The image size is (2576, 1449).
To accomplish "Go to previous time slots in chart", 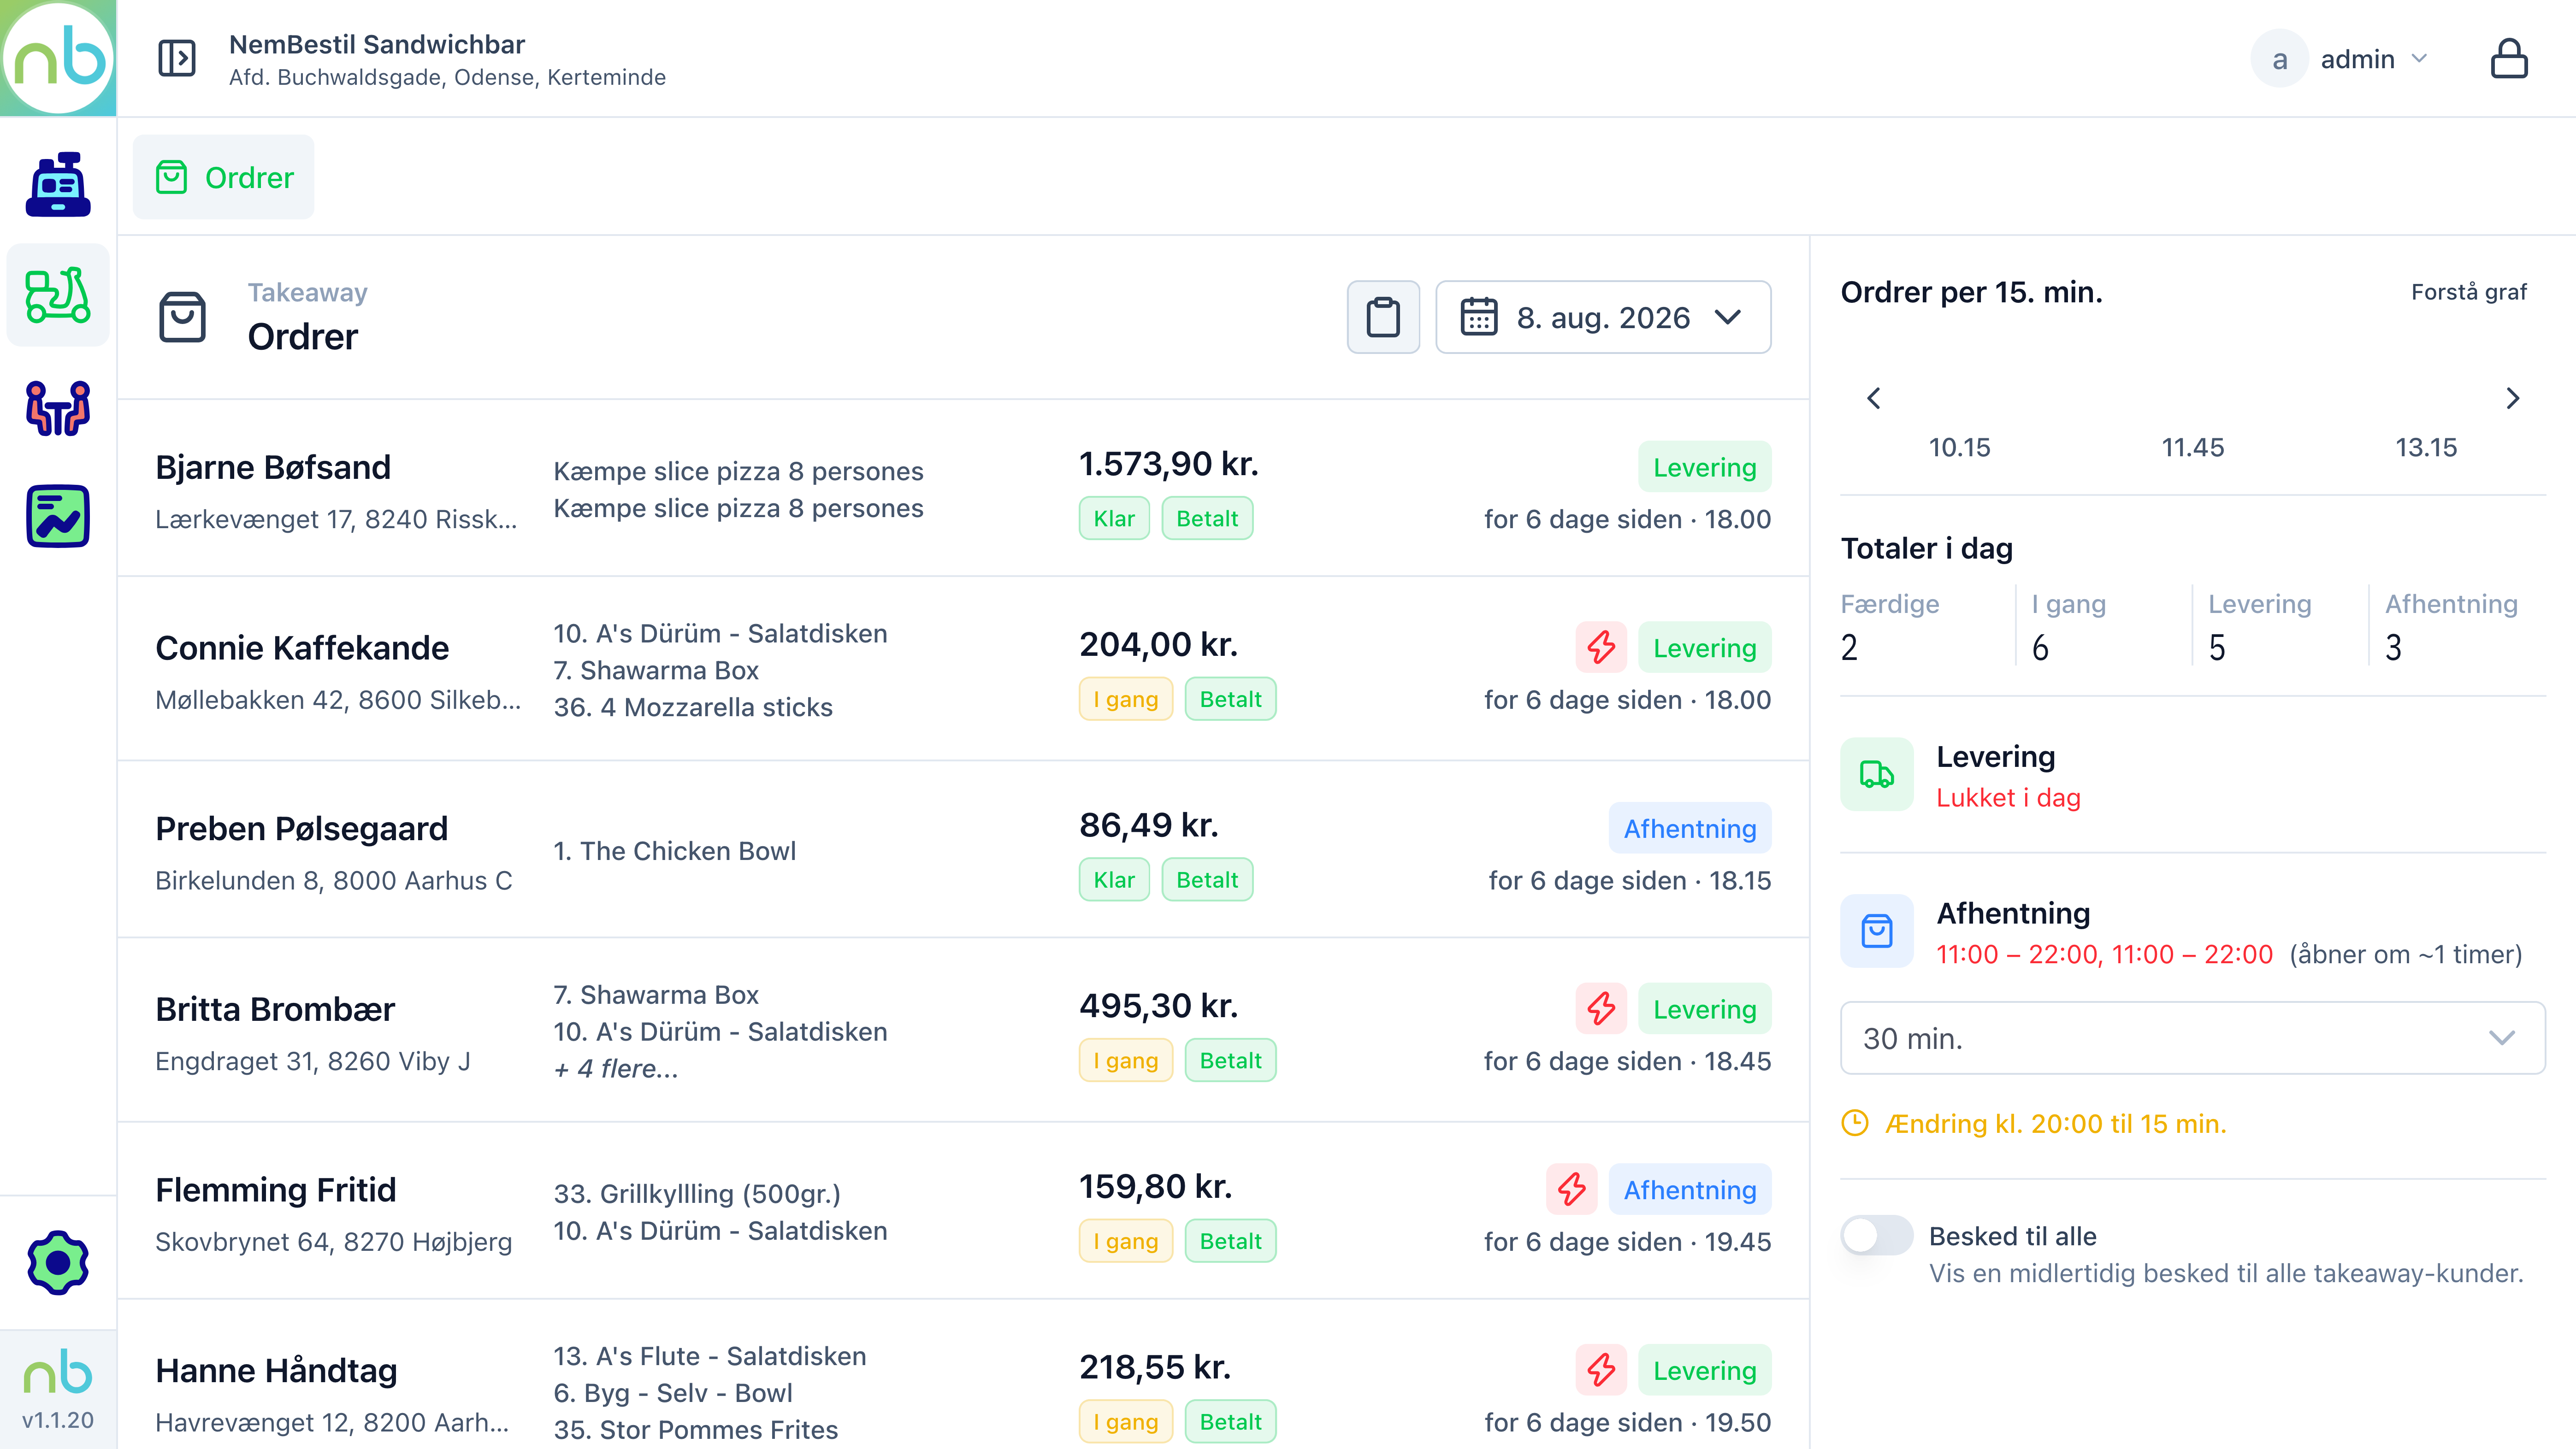I will 1873,398.
